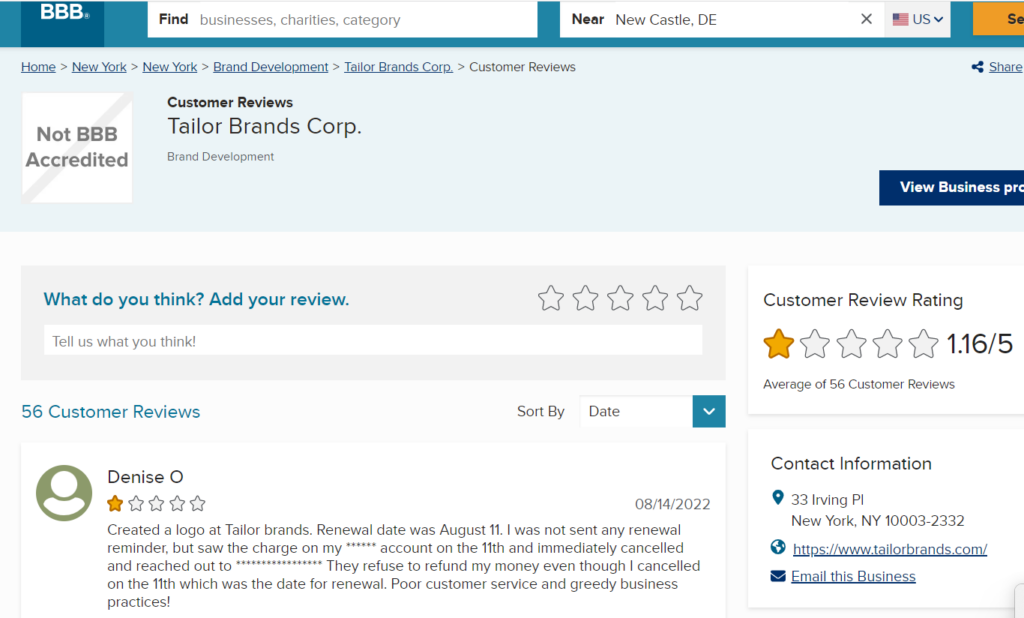Screen dimensions: 1024x618
Task: Click the Customer Review Rating heading
Action: tap(863, 300)
